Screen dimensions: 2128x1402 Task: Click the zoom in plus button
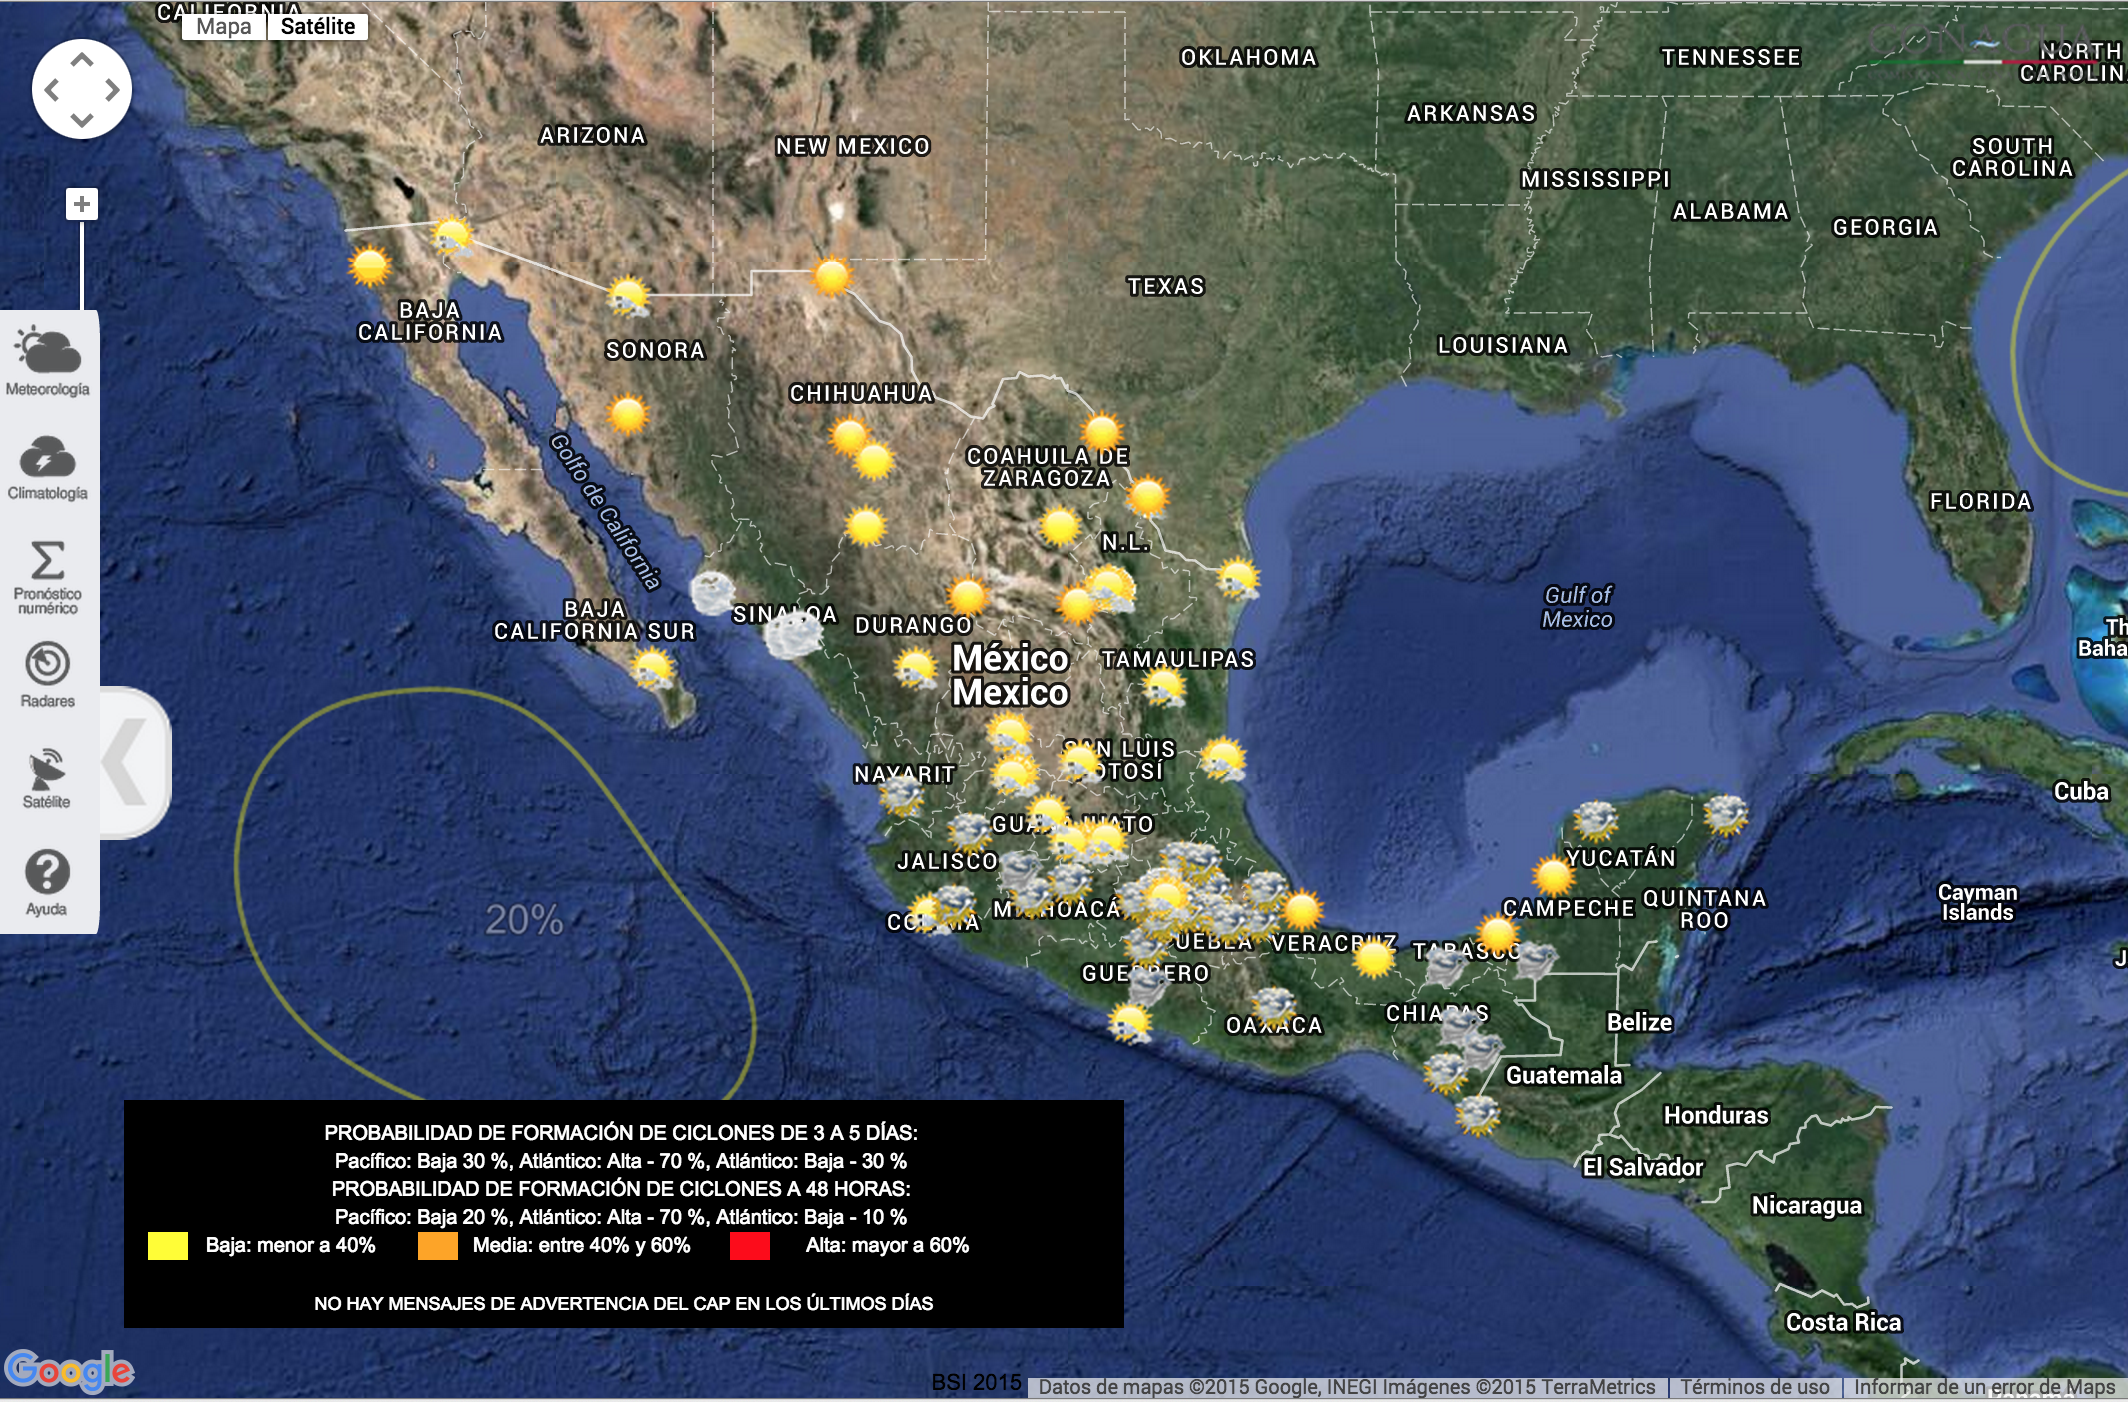82,205
